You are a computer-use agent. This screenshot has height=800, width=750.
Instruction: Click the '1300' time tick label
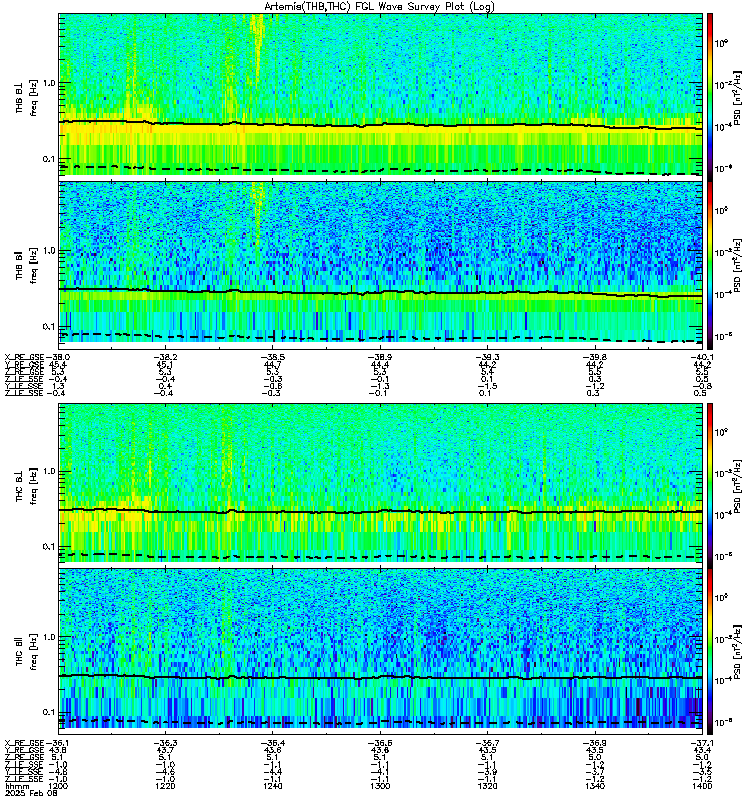click(x=380, y=786)
